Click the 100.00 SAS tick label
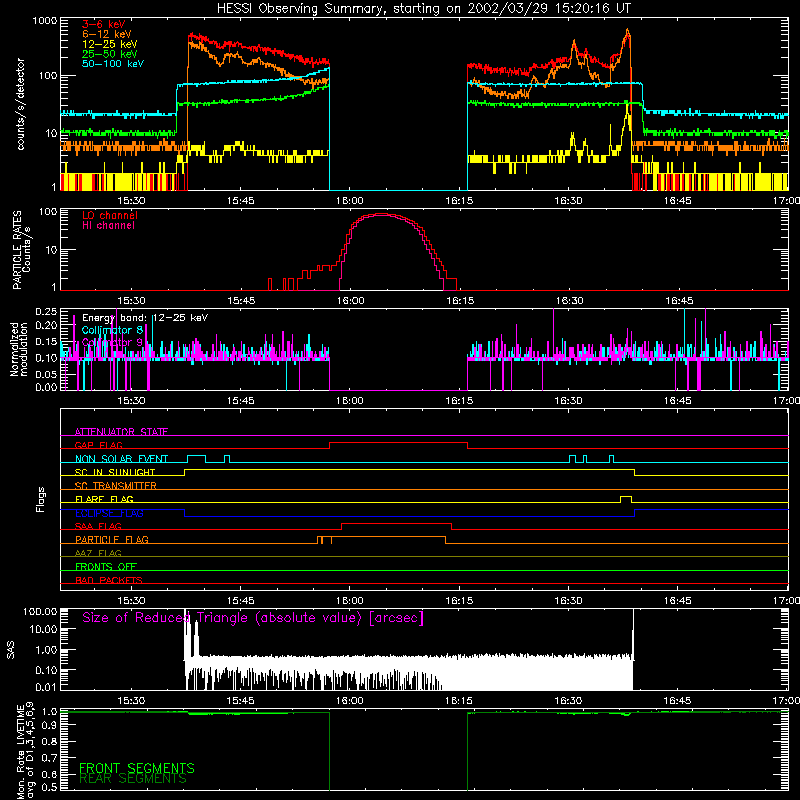The height and width of the screenshot is (800, 800). point(40,612)
